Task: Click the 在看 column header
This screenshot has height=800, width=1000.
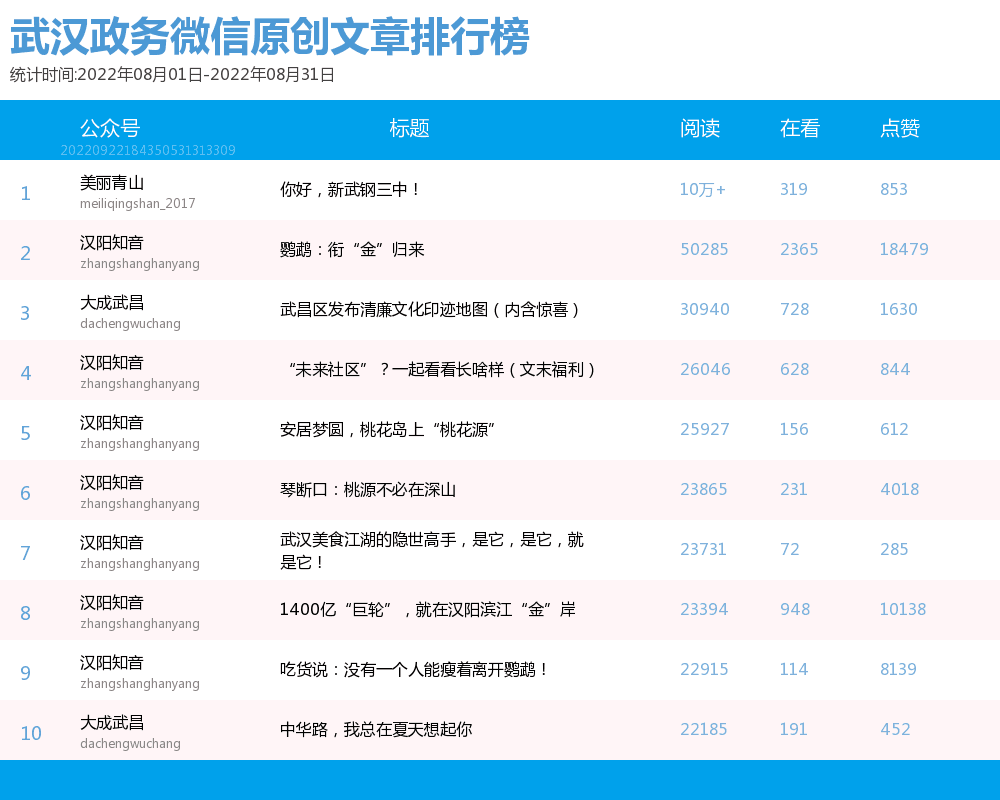Action: click(799, 128)
